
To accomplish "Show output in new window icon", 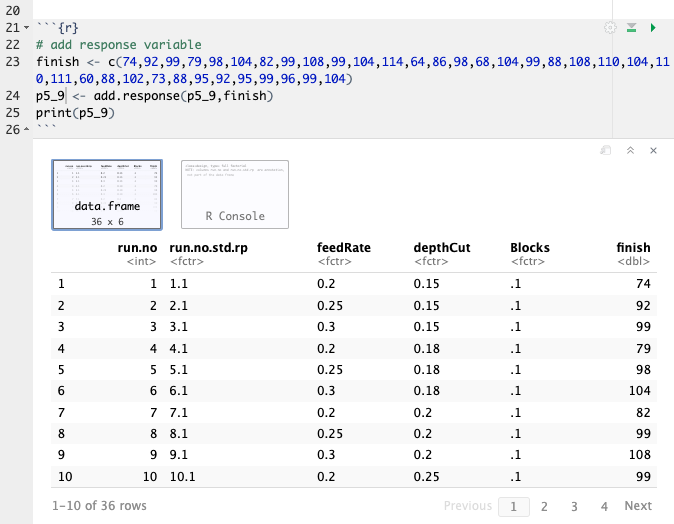I will coord(606,150).
